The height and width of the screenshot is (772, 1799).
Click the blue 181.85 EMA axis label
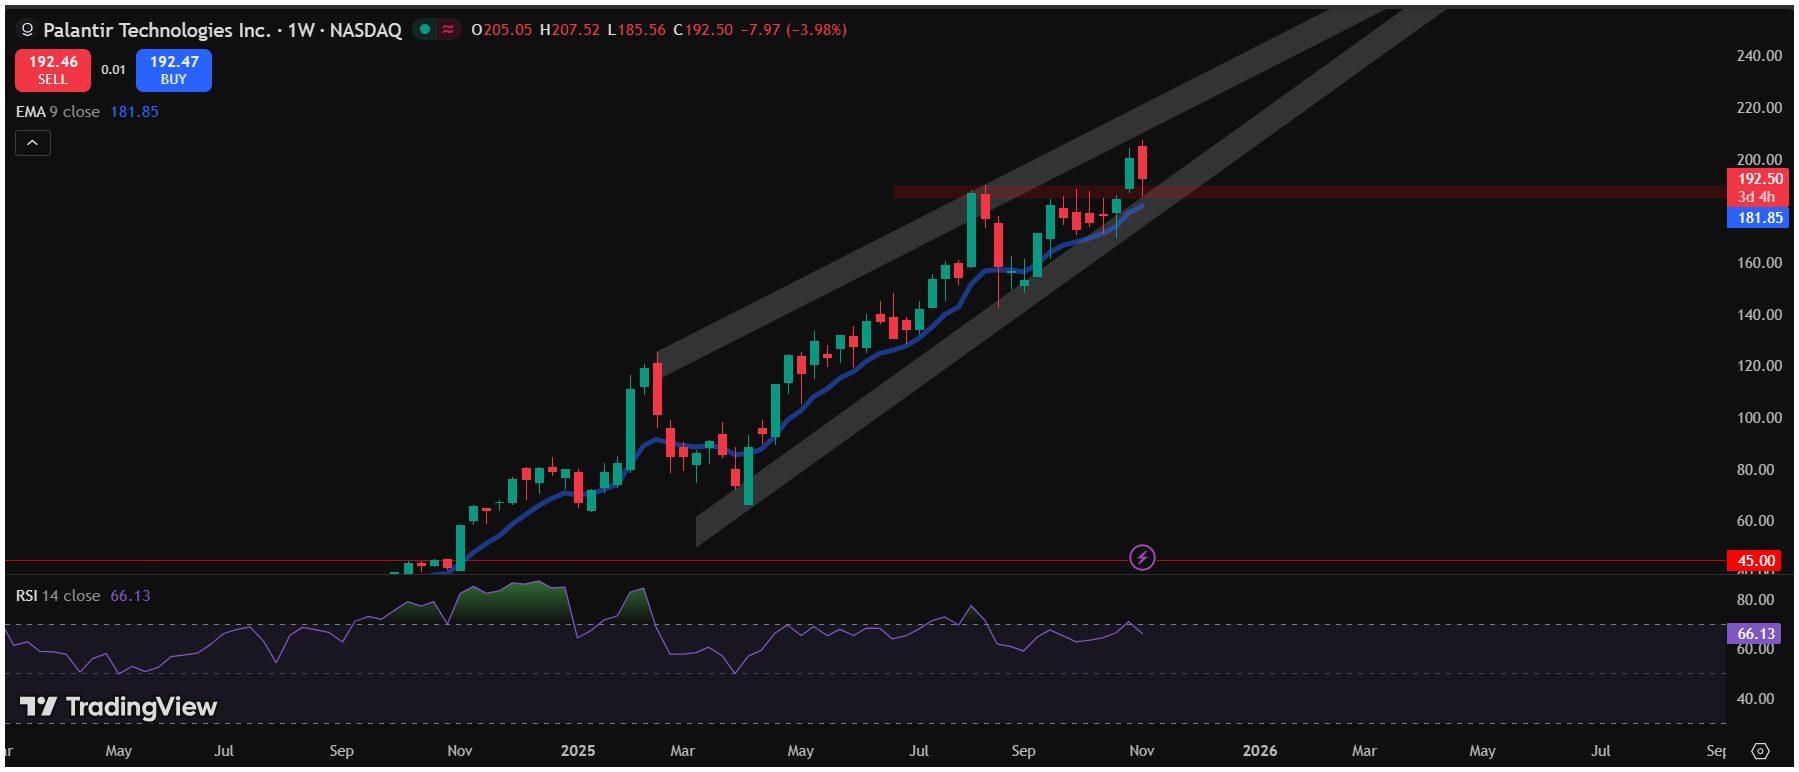[1758, 218]
